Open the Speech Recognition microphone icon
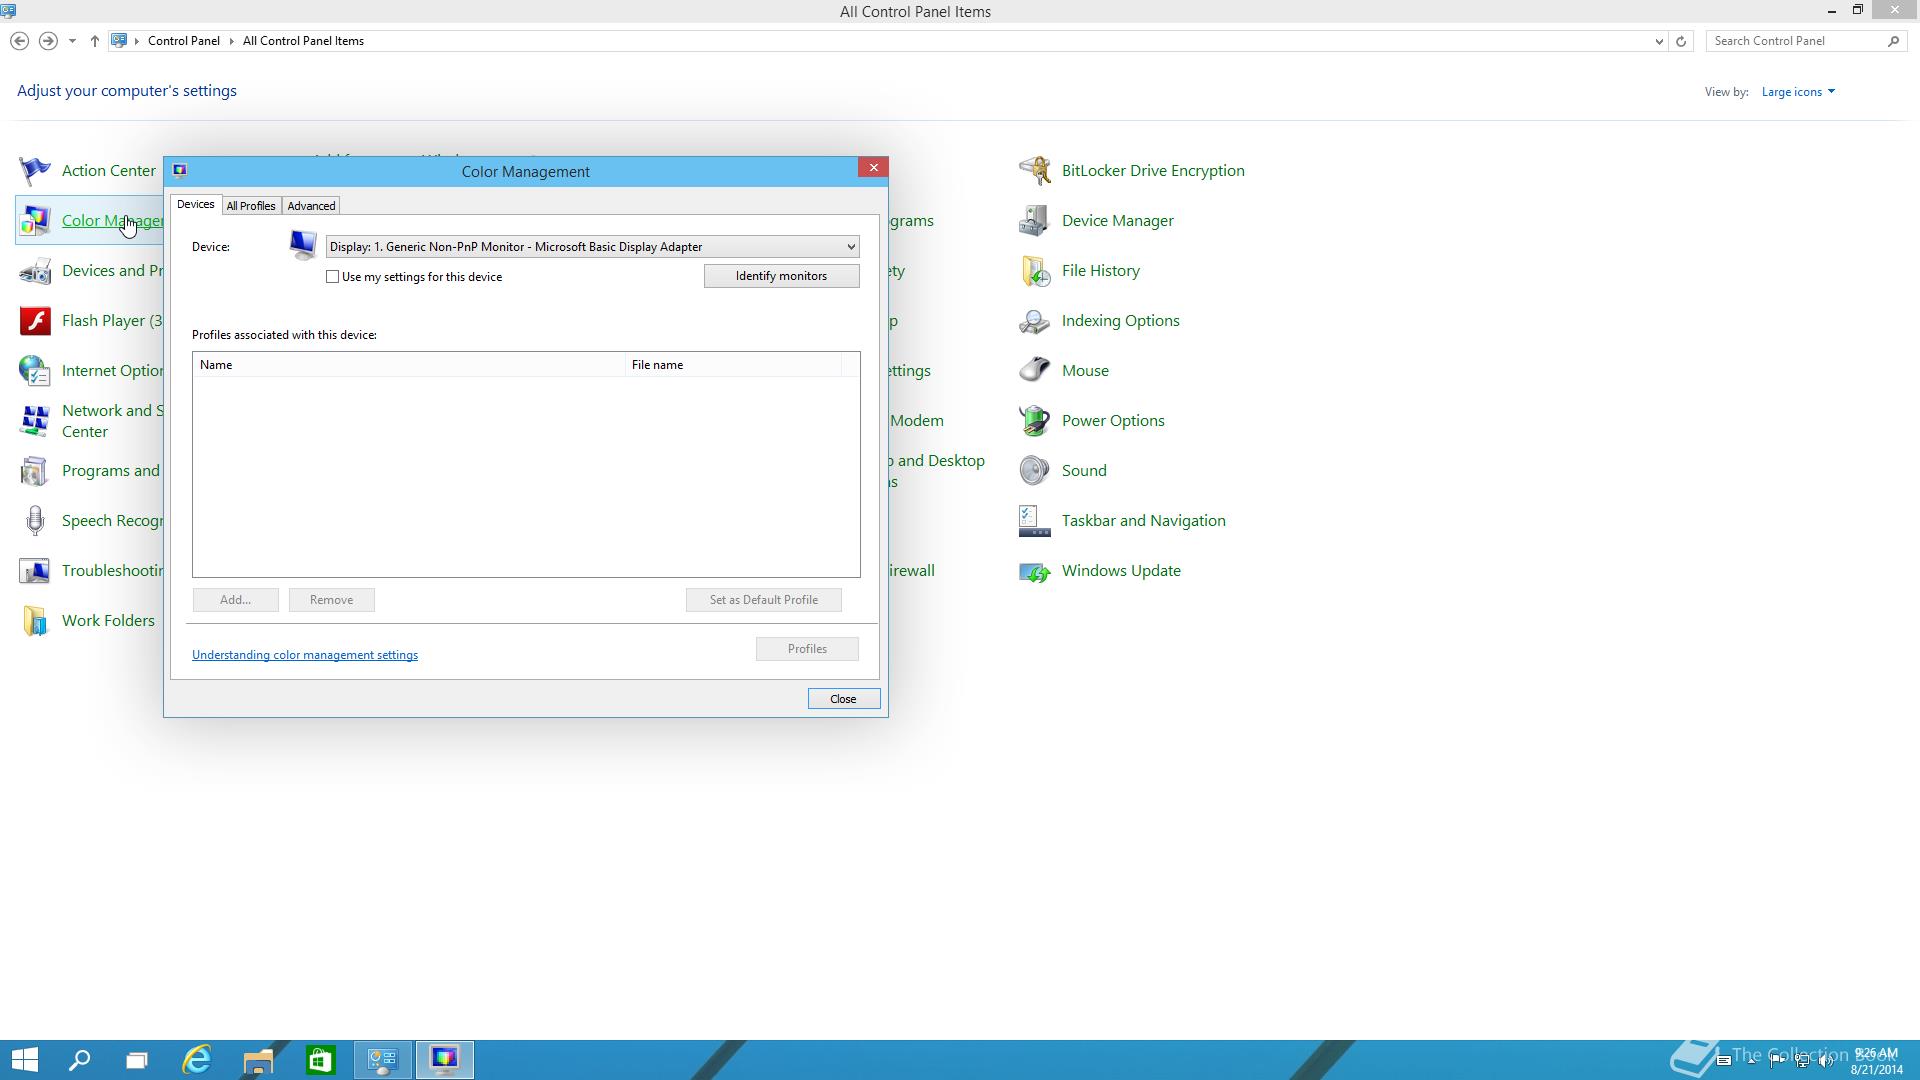Viewport: 1920px width, 1080px height. pos(35,521)
